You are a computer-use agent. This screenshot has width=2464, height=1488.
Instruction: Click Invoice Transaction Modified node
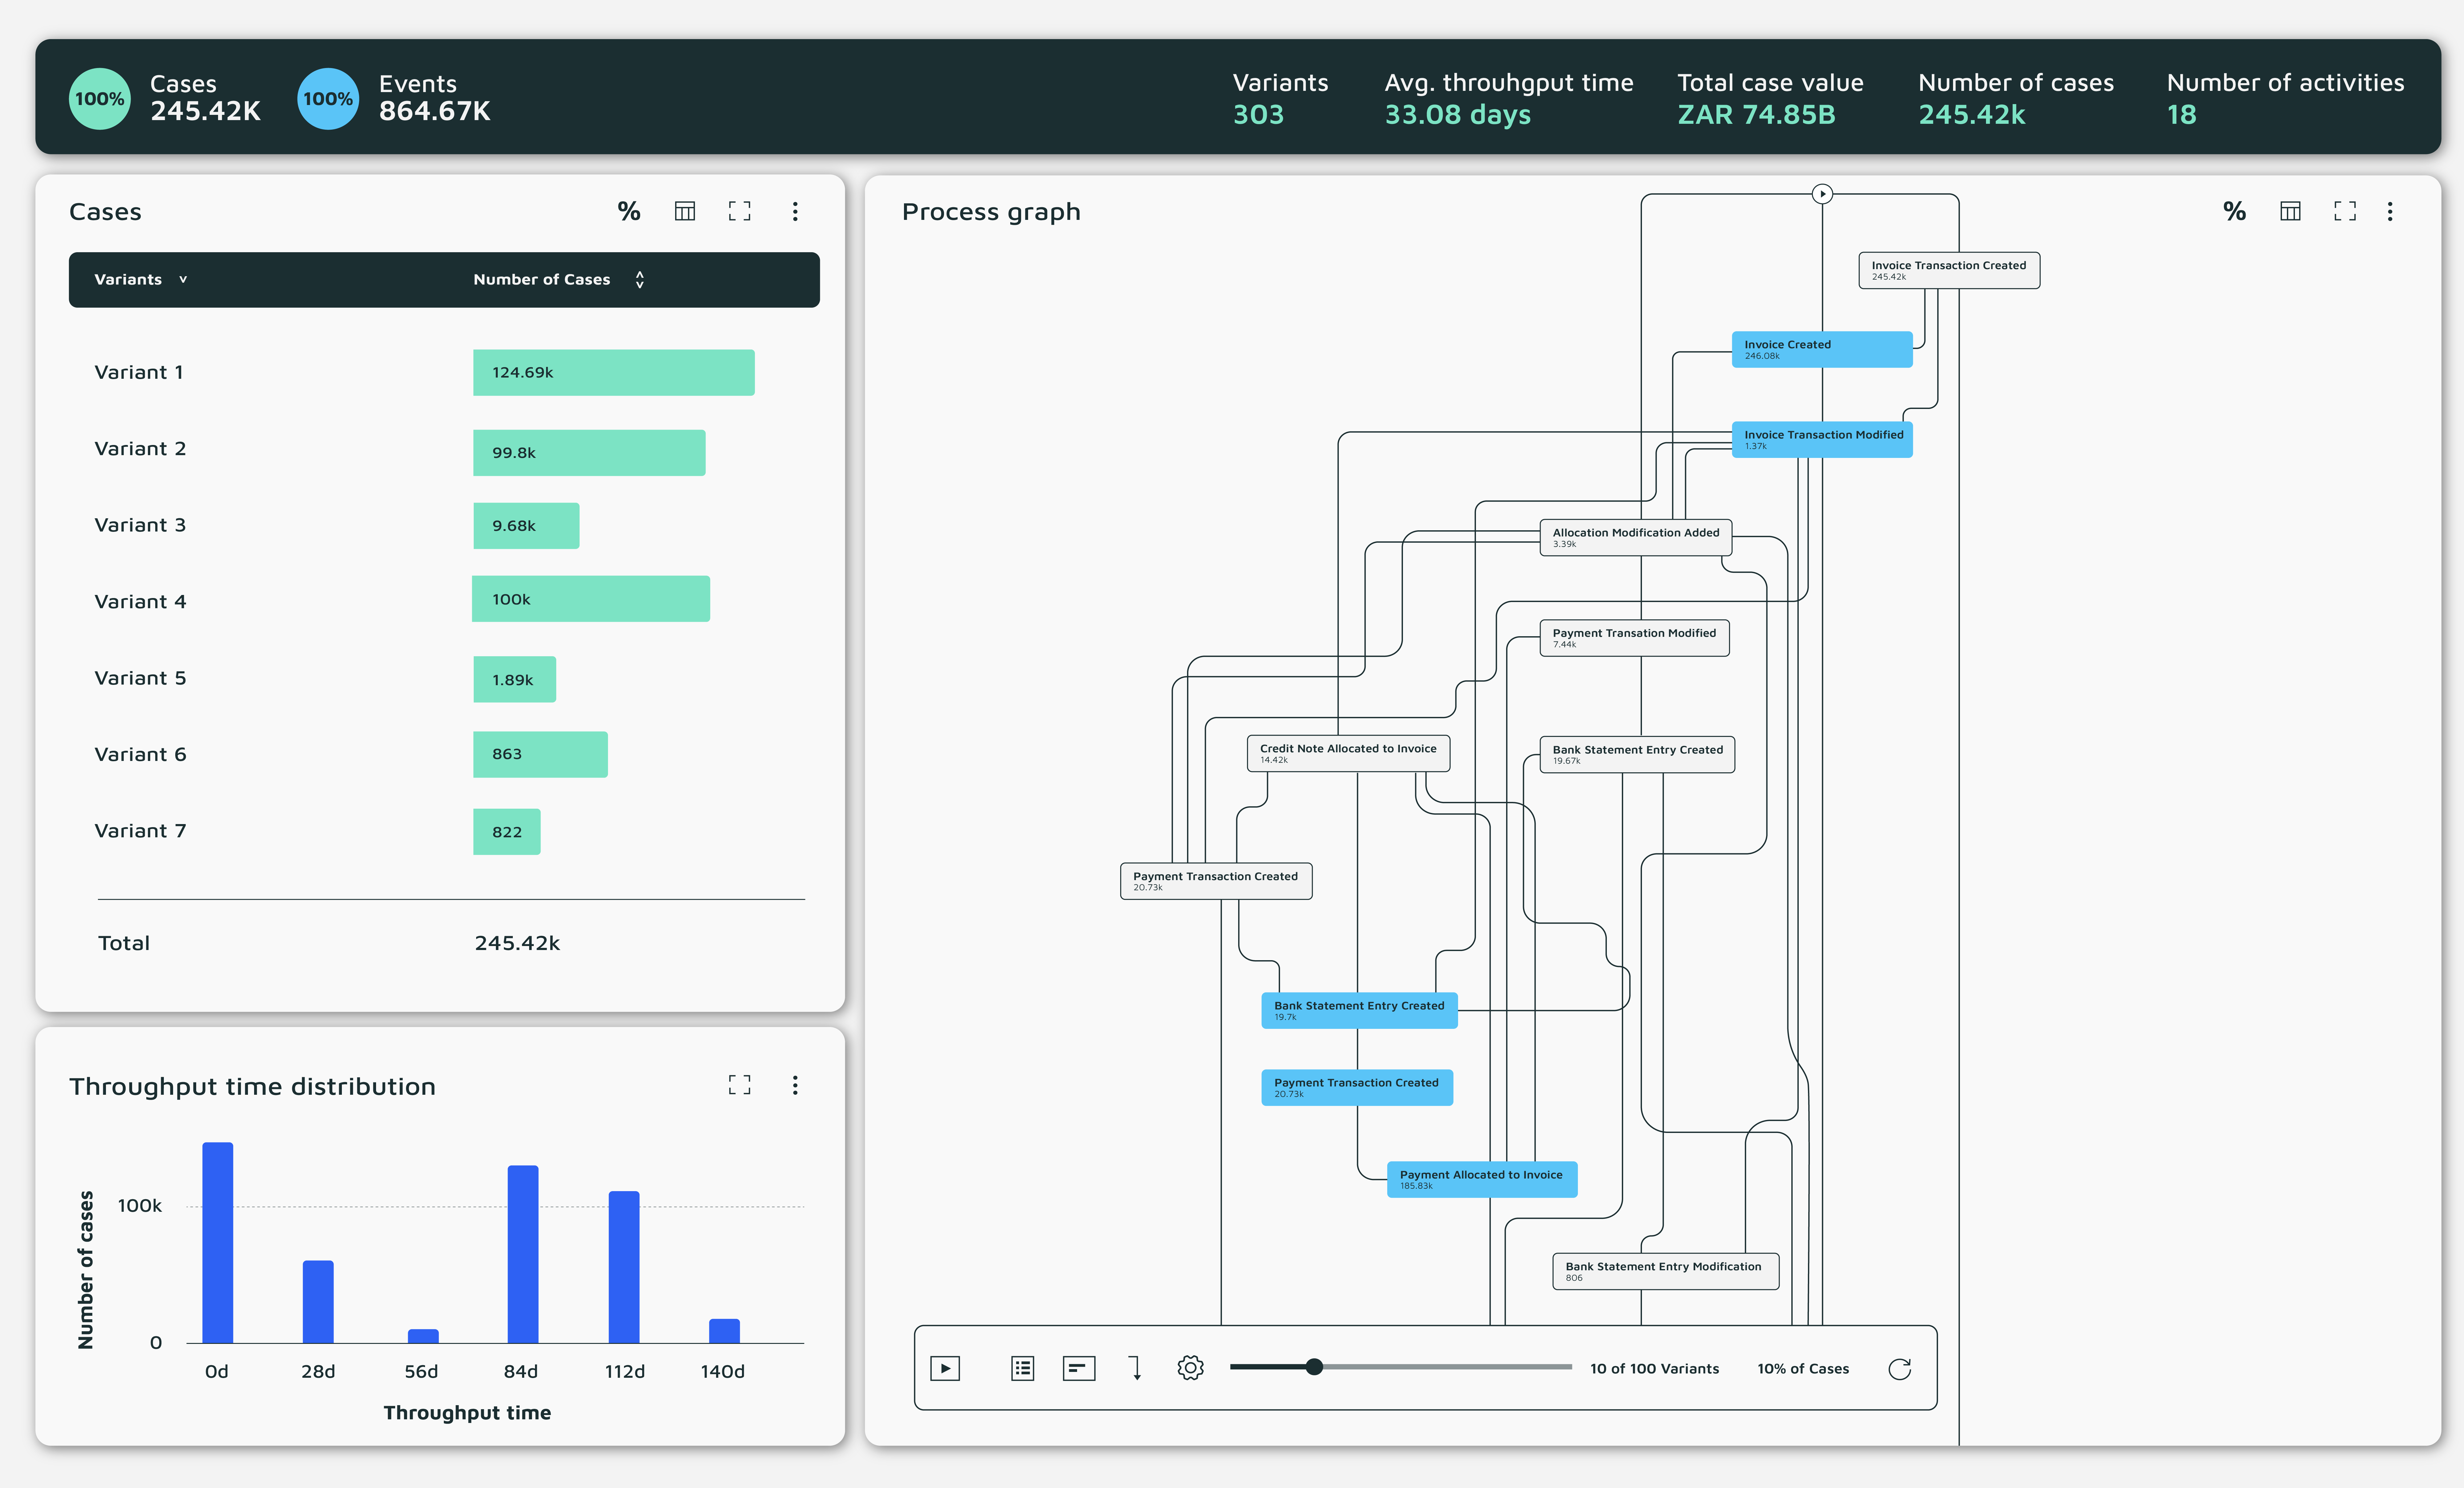click(1822, 440)
